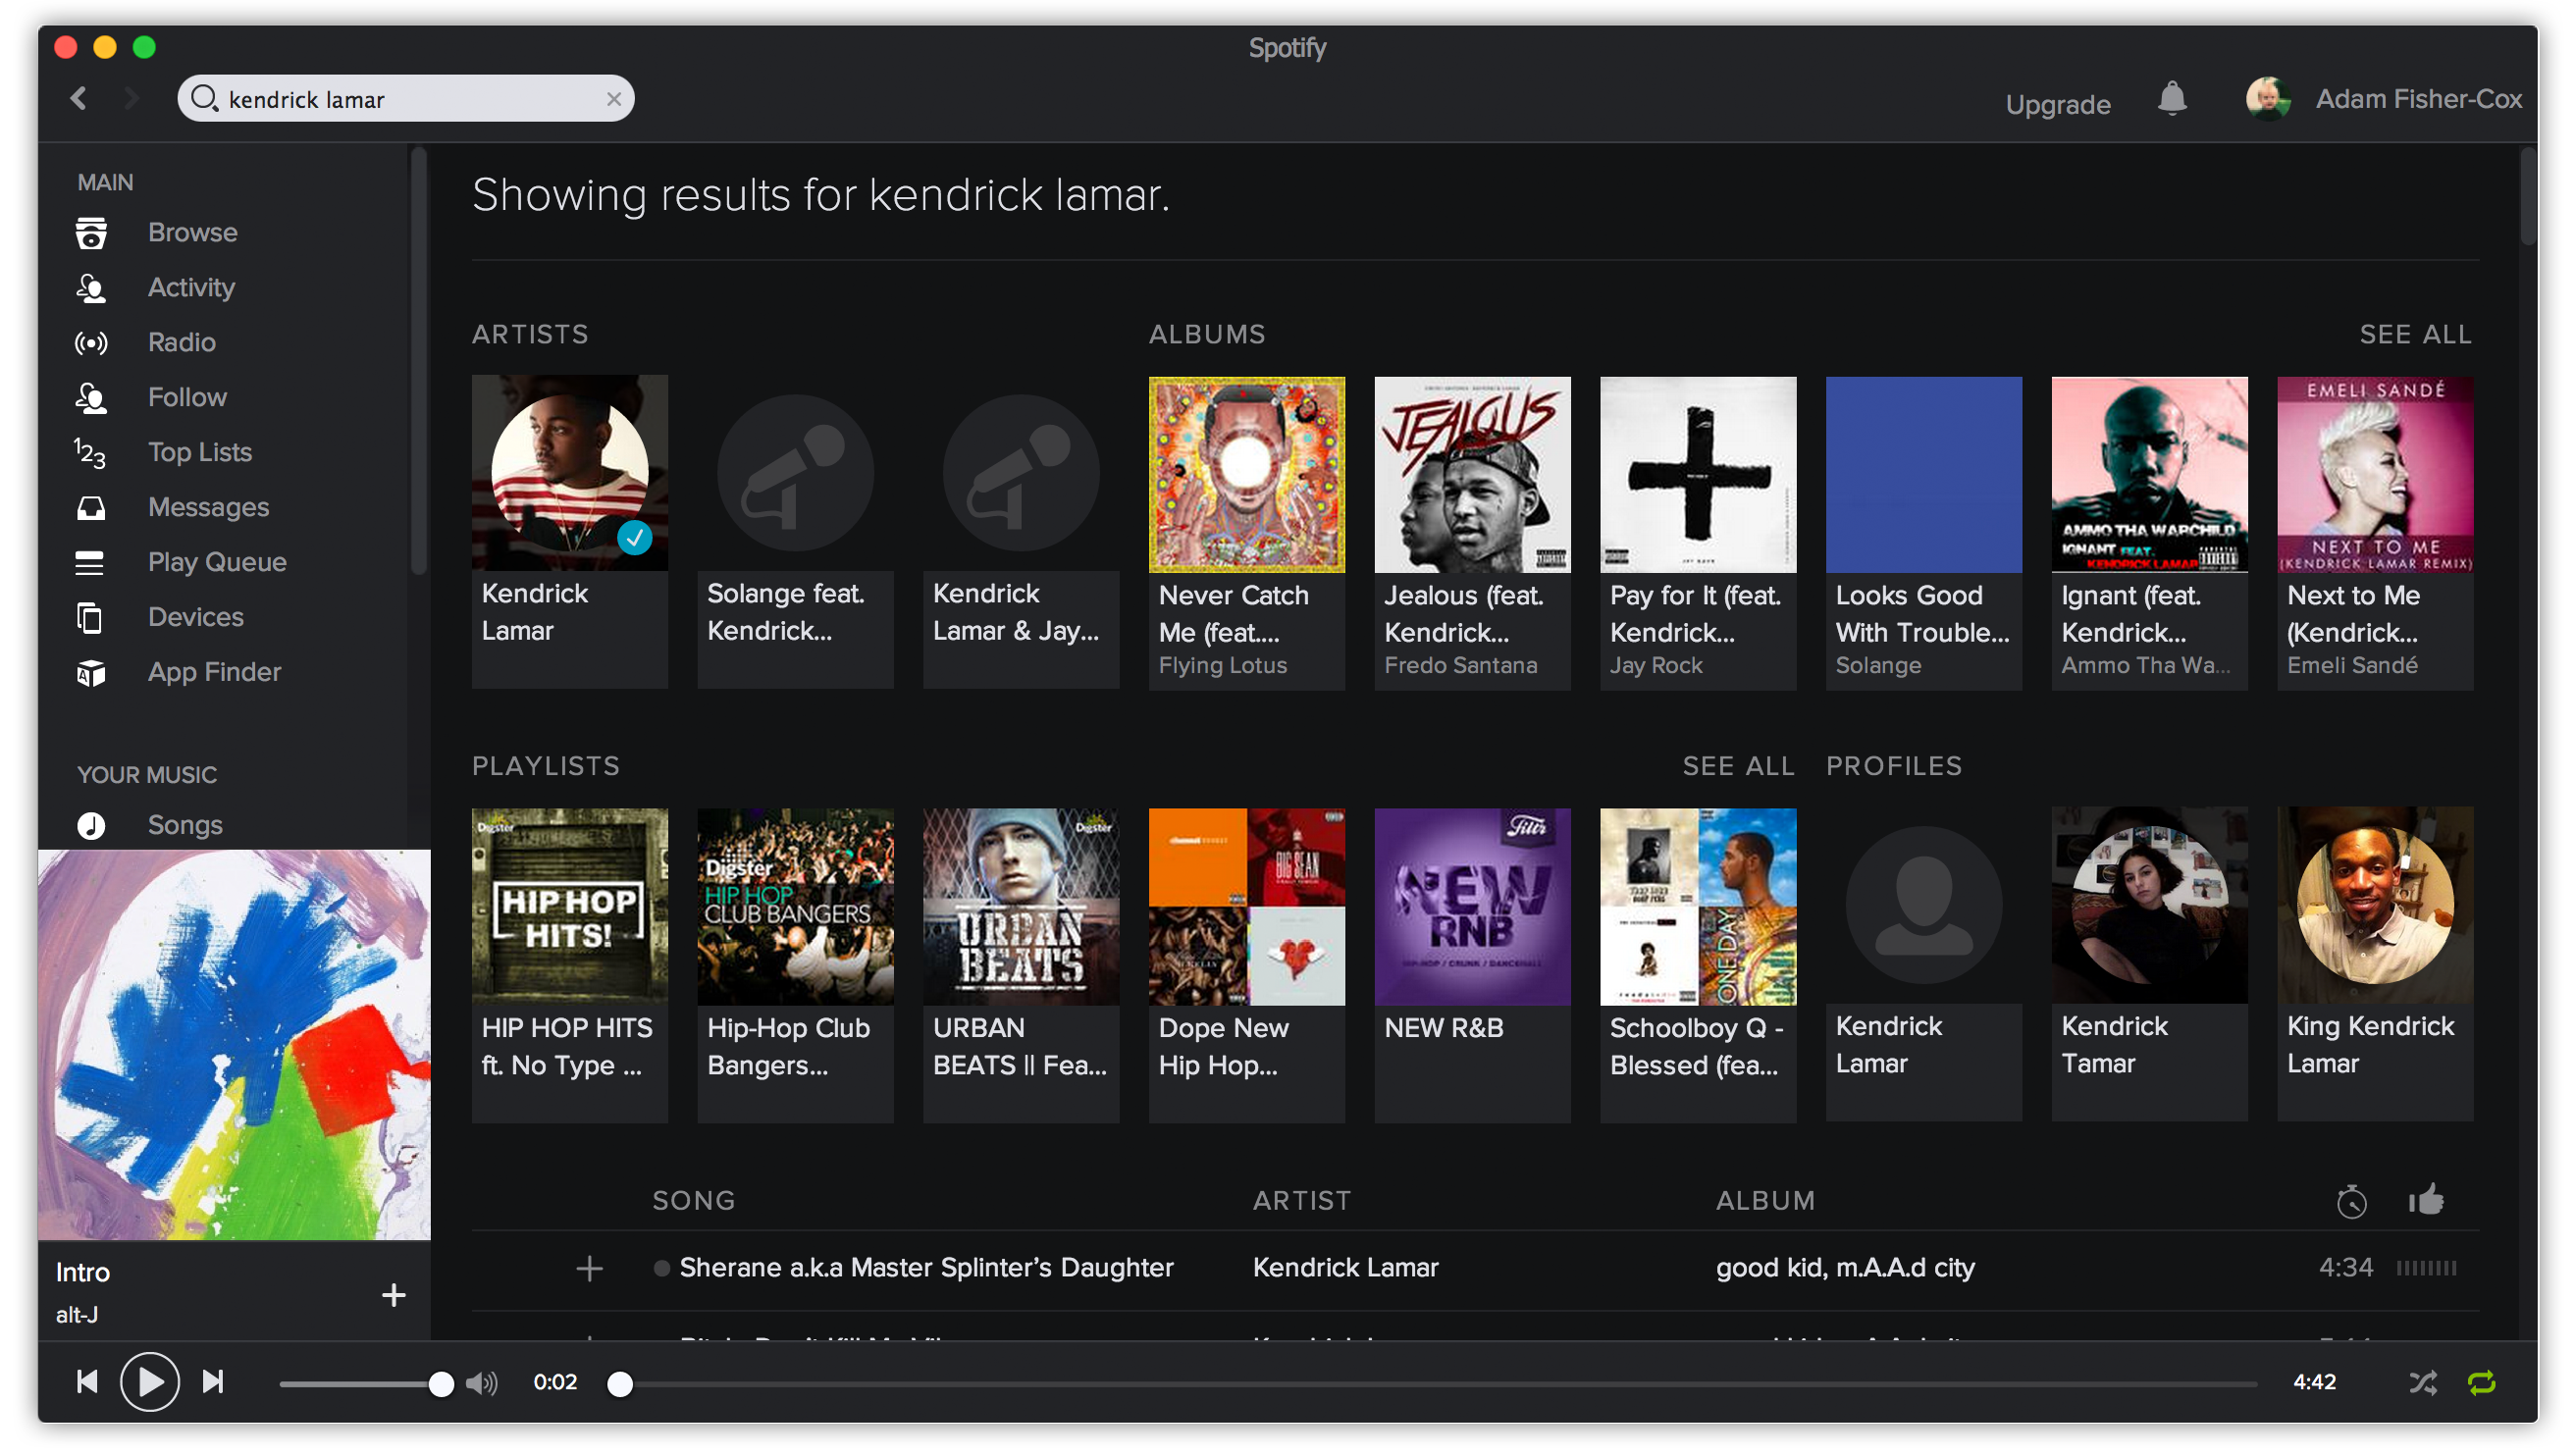Image resolution: width=2575 pixels, height=1456 pixels.
Task: Sort by the SONG column header
Action: point(693,1200)
